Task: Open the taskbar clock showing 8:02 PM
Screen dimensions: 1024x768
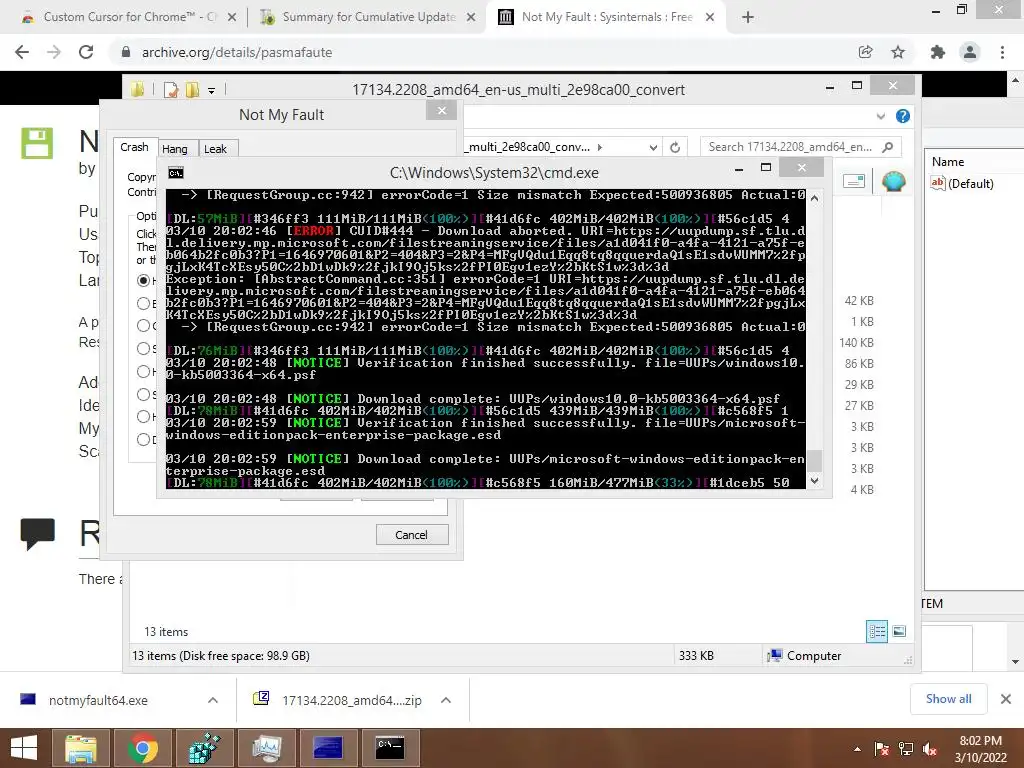Action: pyautogui.click(x=980, y=749)
